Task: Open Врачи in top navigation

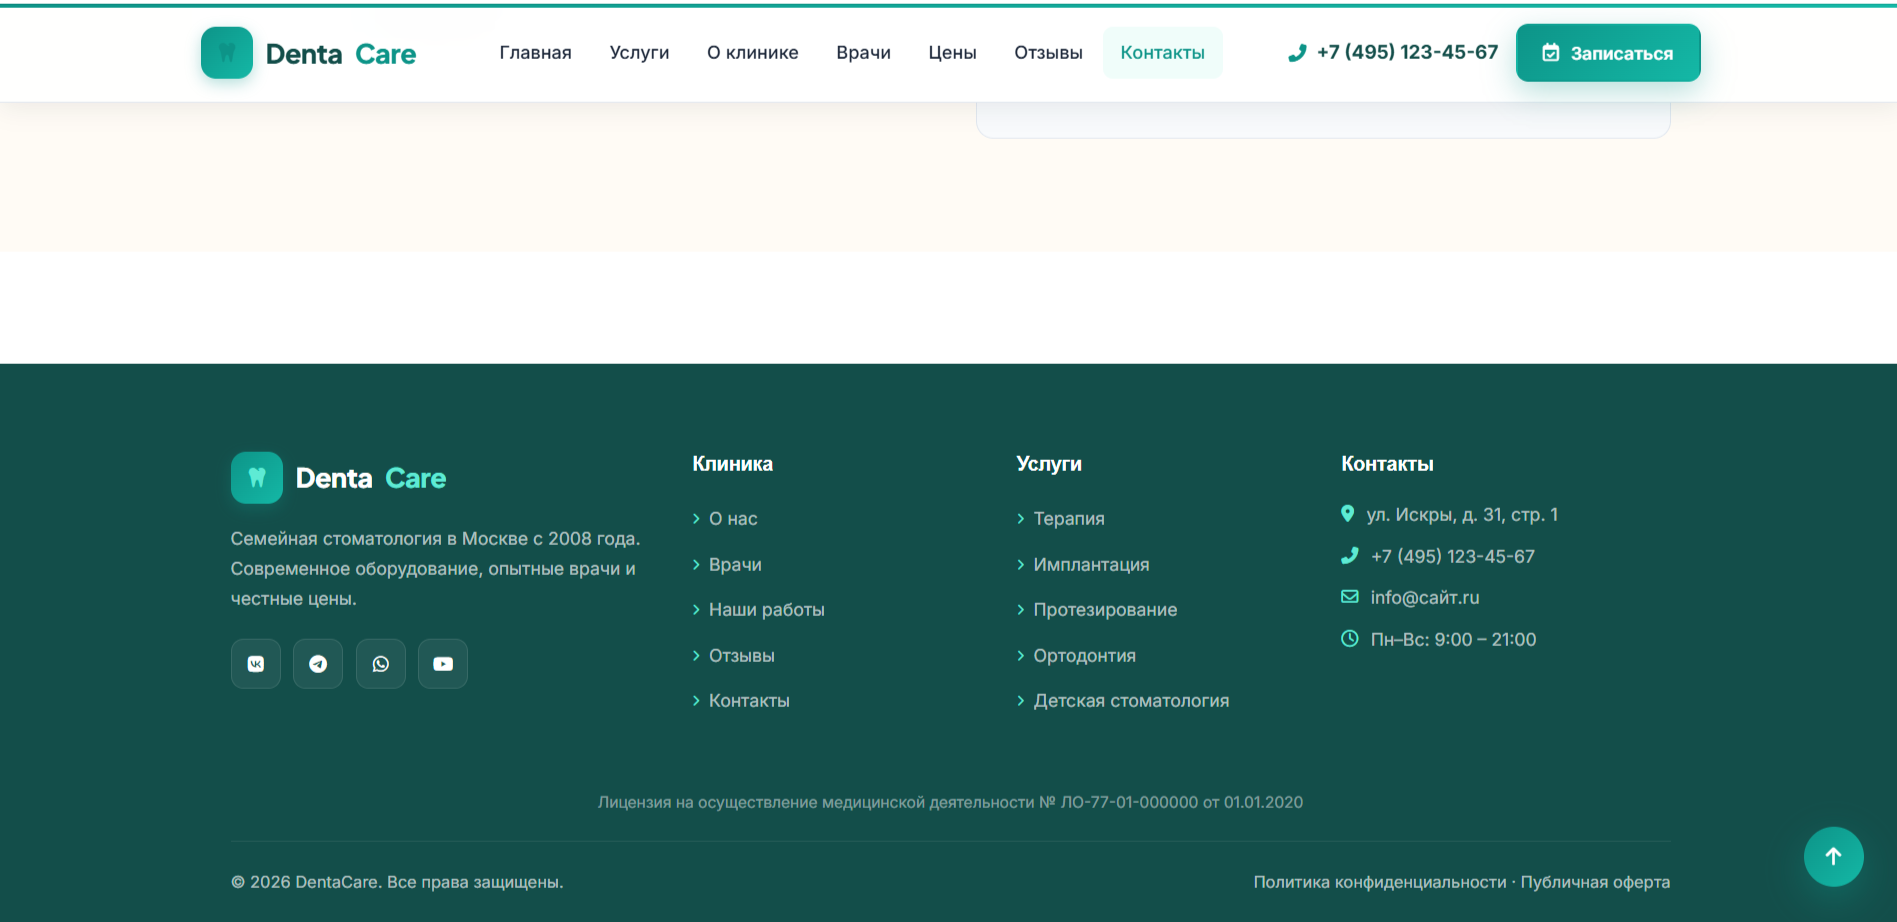Action: tap(864, 53)
